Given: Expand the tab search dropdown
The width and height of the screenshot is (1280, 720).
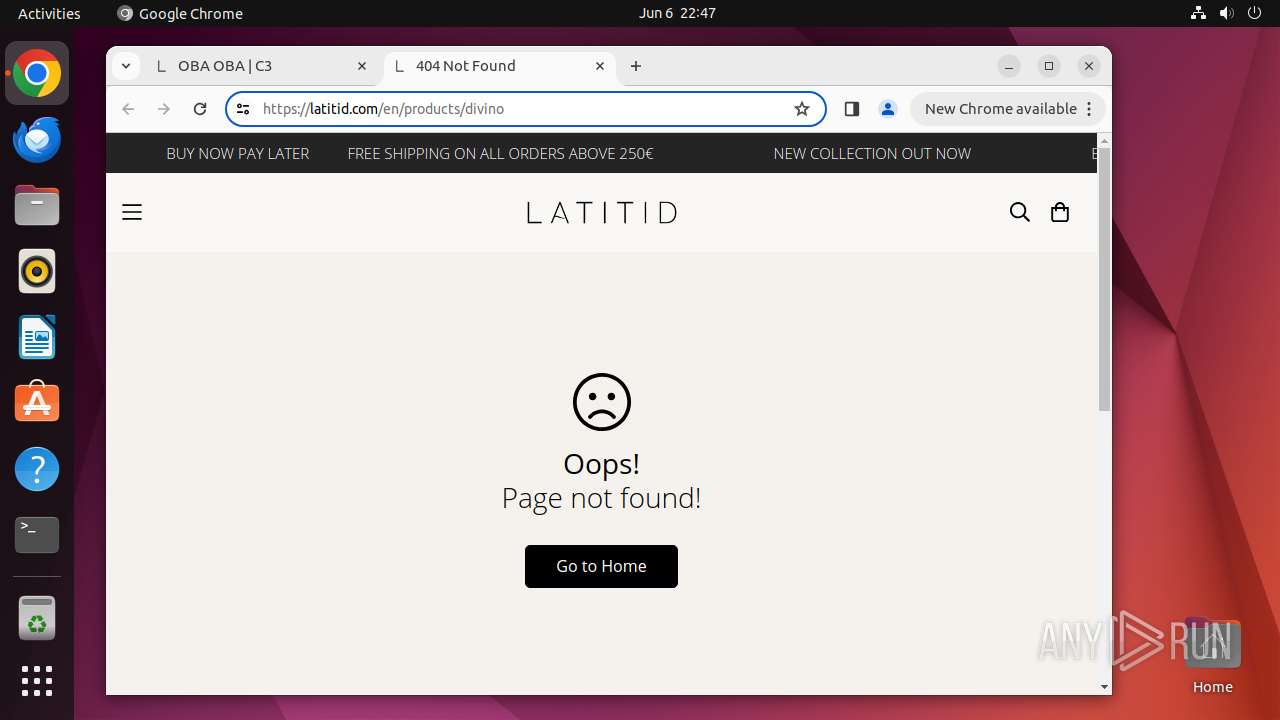Looking at the screenshot, I should pyautogui.click(x=125, y=66).
